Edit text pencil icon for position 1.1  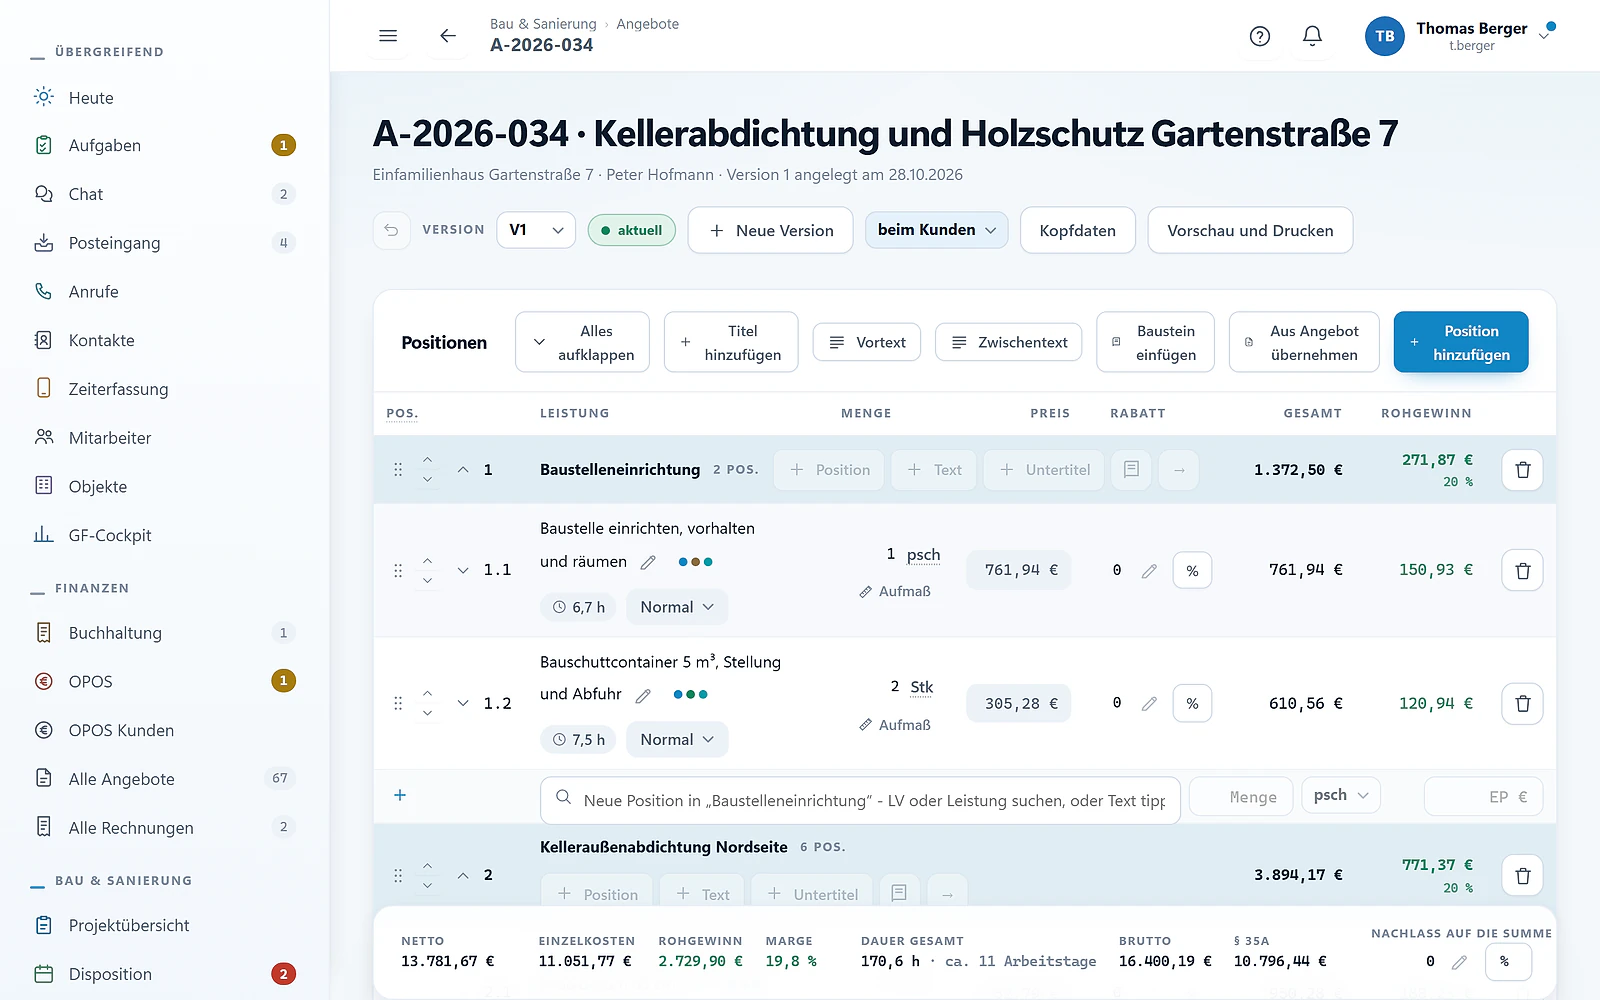(x=648, y=562)
